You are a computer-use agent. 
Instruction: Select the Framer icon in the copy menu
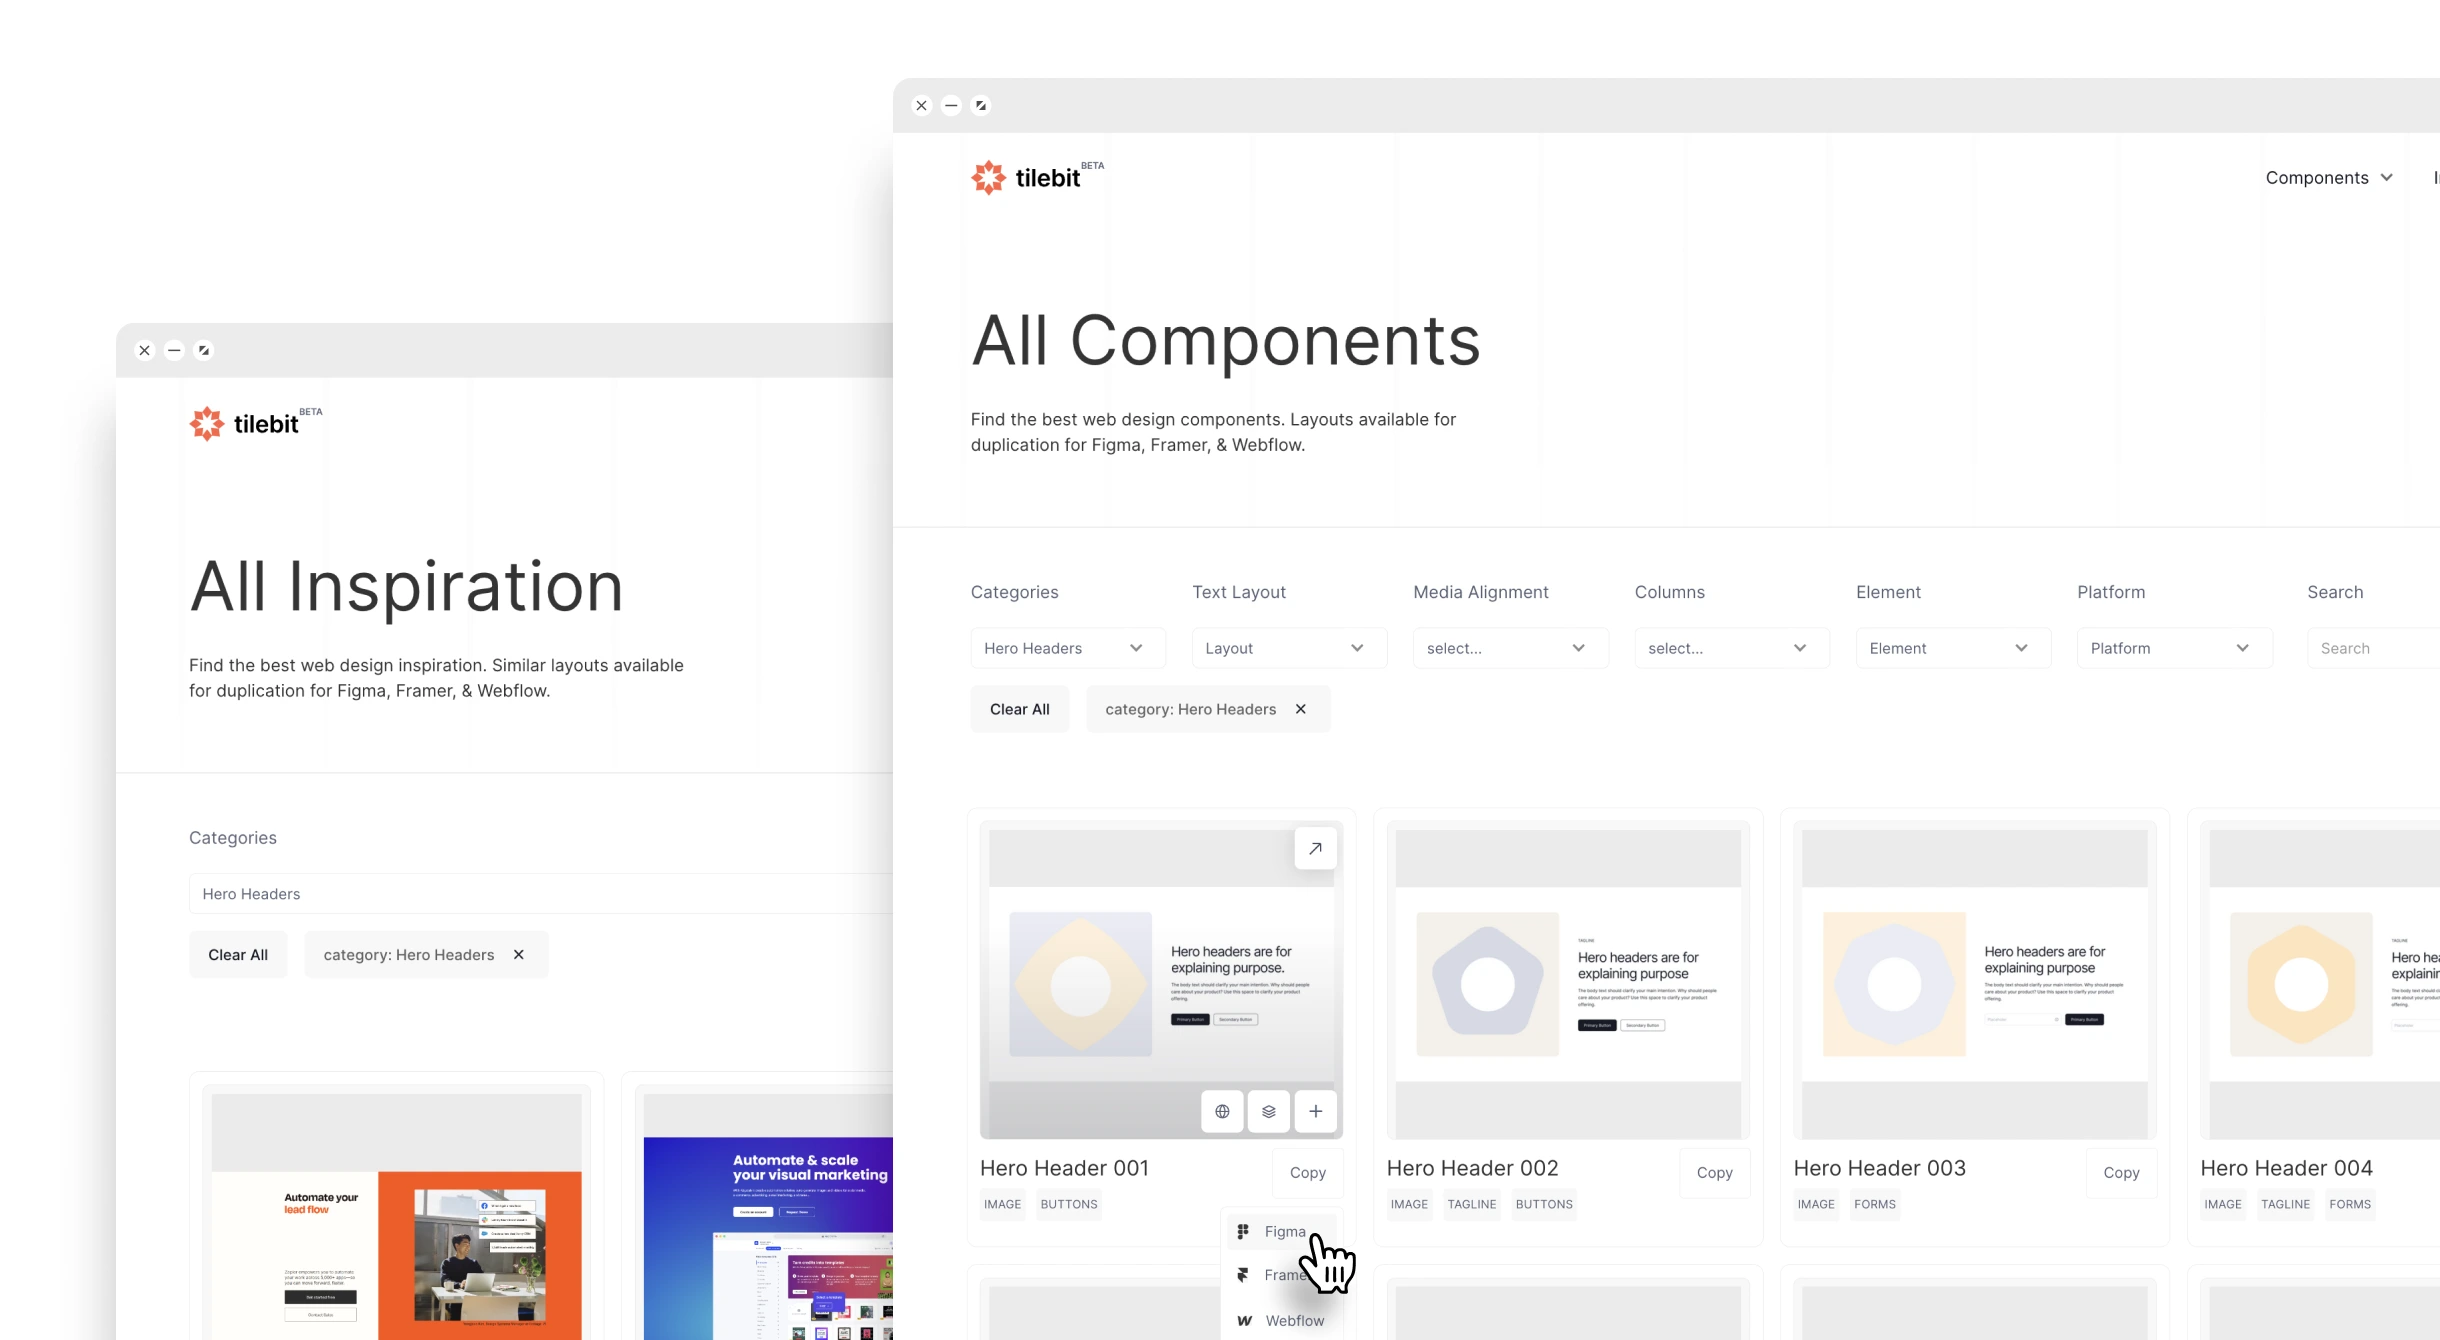tap(1243, 1274)
